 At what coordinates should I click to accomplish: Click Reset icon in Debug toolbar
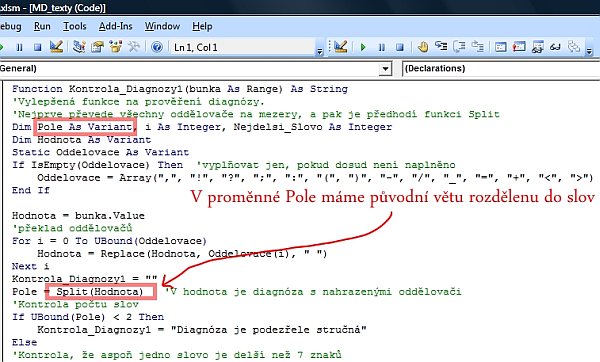pyautogui.click(x=400, y=47)
